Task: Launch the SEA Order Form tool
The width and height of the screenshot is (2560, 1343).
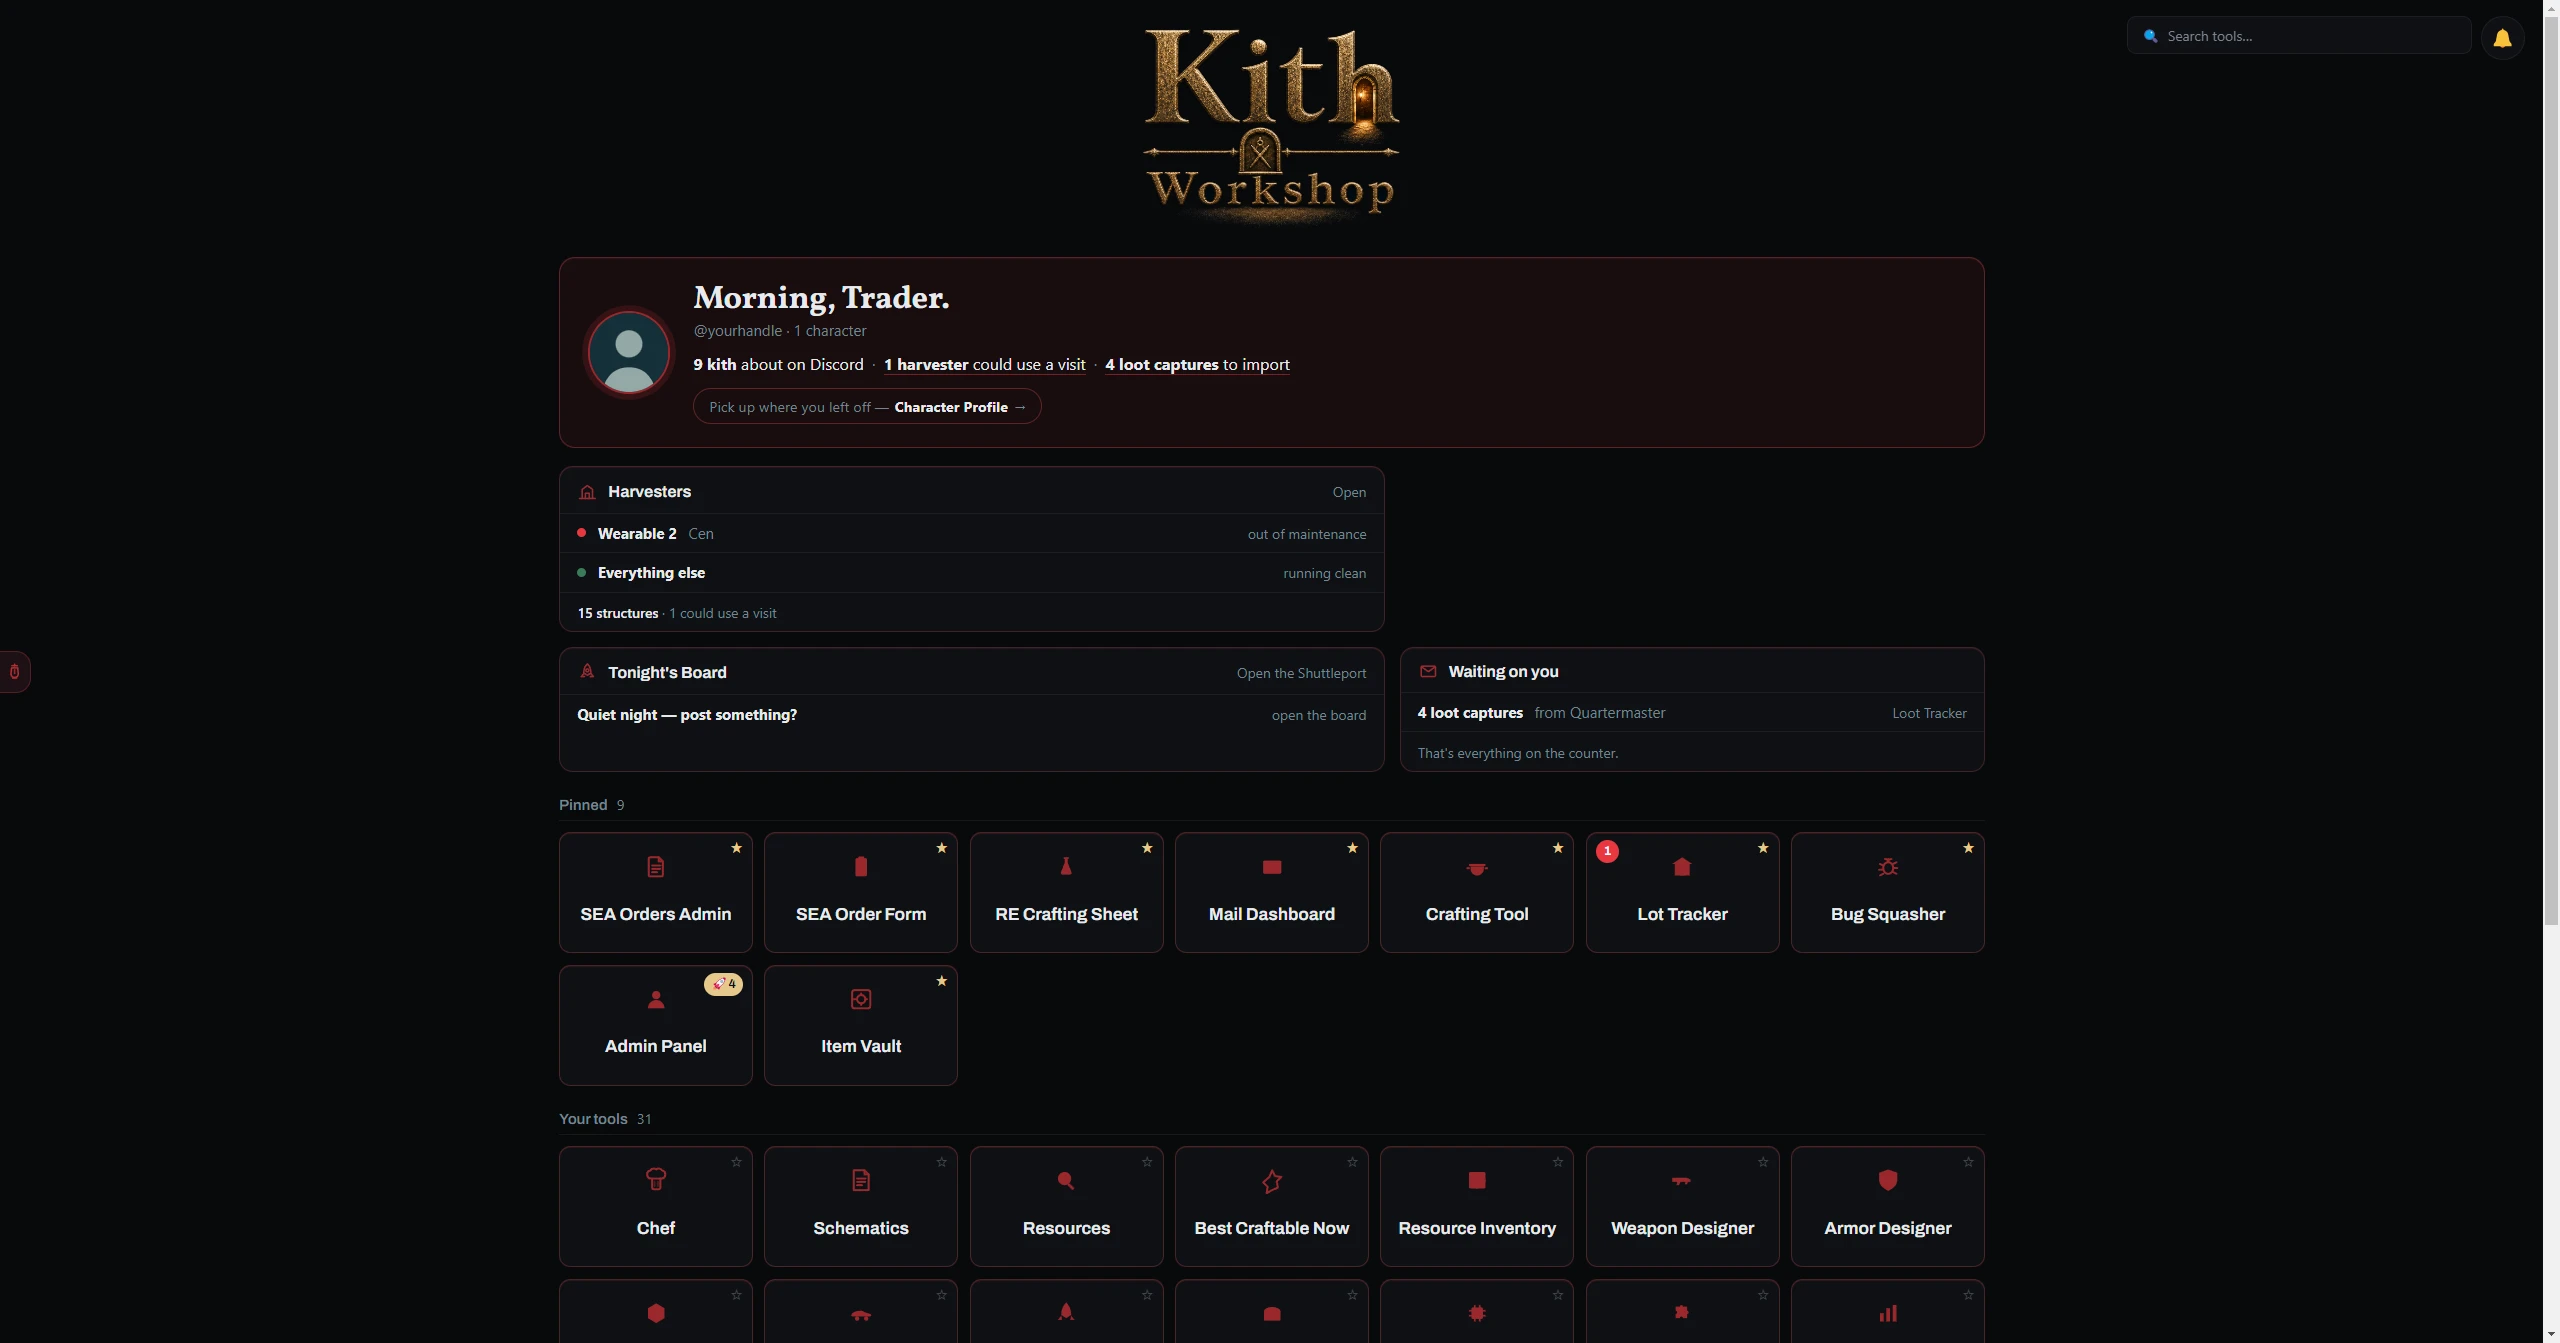Action: point(861,892)
